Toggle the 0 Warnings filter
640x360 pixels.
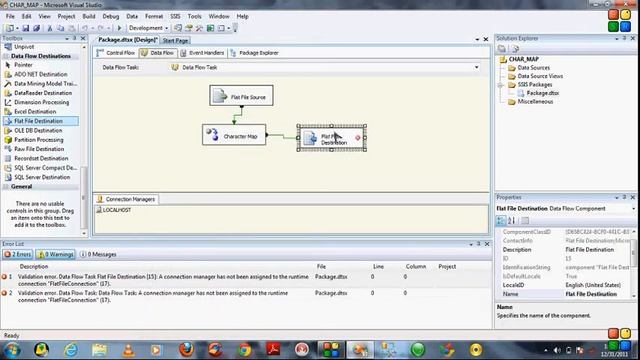(56, 254)
